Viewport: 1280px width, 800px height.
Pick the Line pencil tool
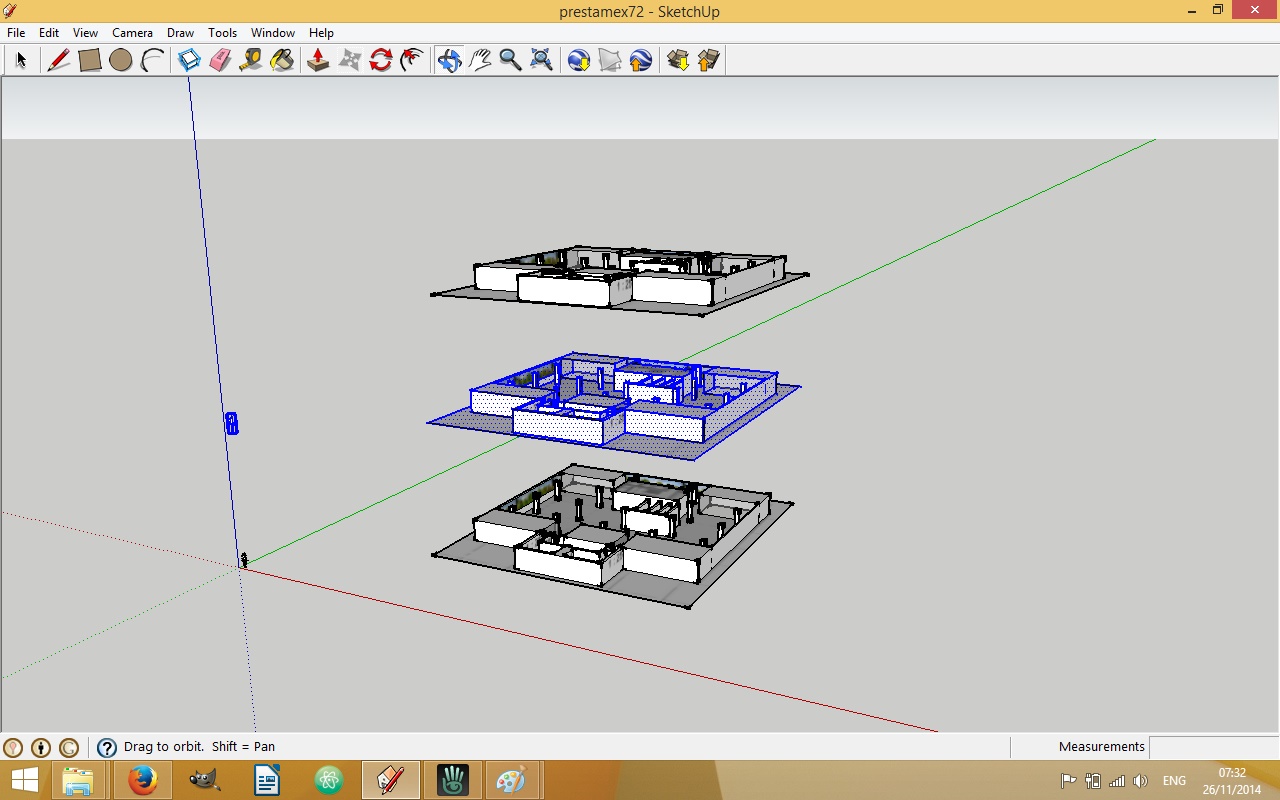pyautogui.click(x=59, y=60)
